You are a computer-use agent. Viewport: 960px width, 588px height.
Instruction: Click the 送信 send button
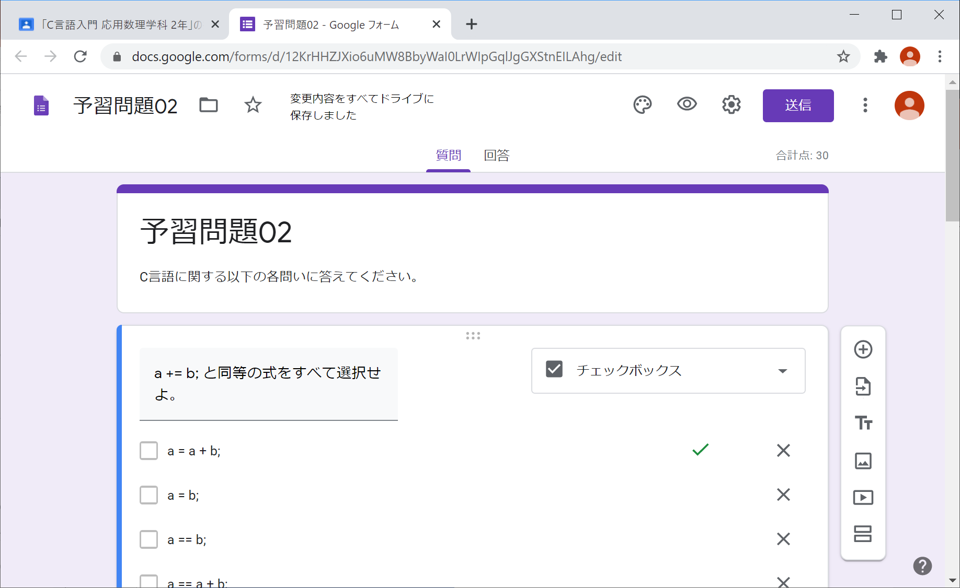point(798,105)
